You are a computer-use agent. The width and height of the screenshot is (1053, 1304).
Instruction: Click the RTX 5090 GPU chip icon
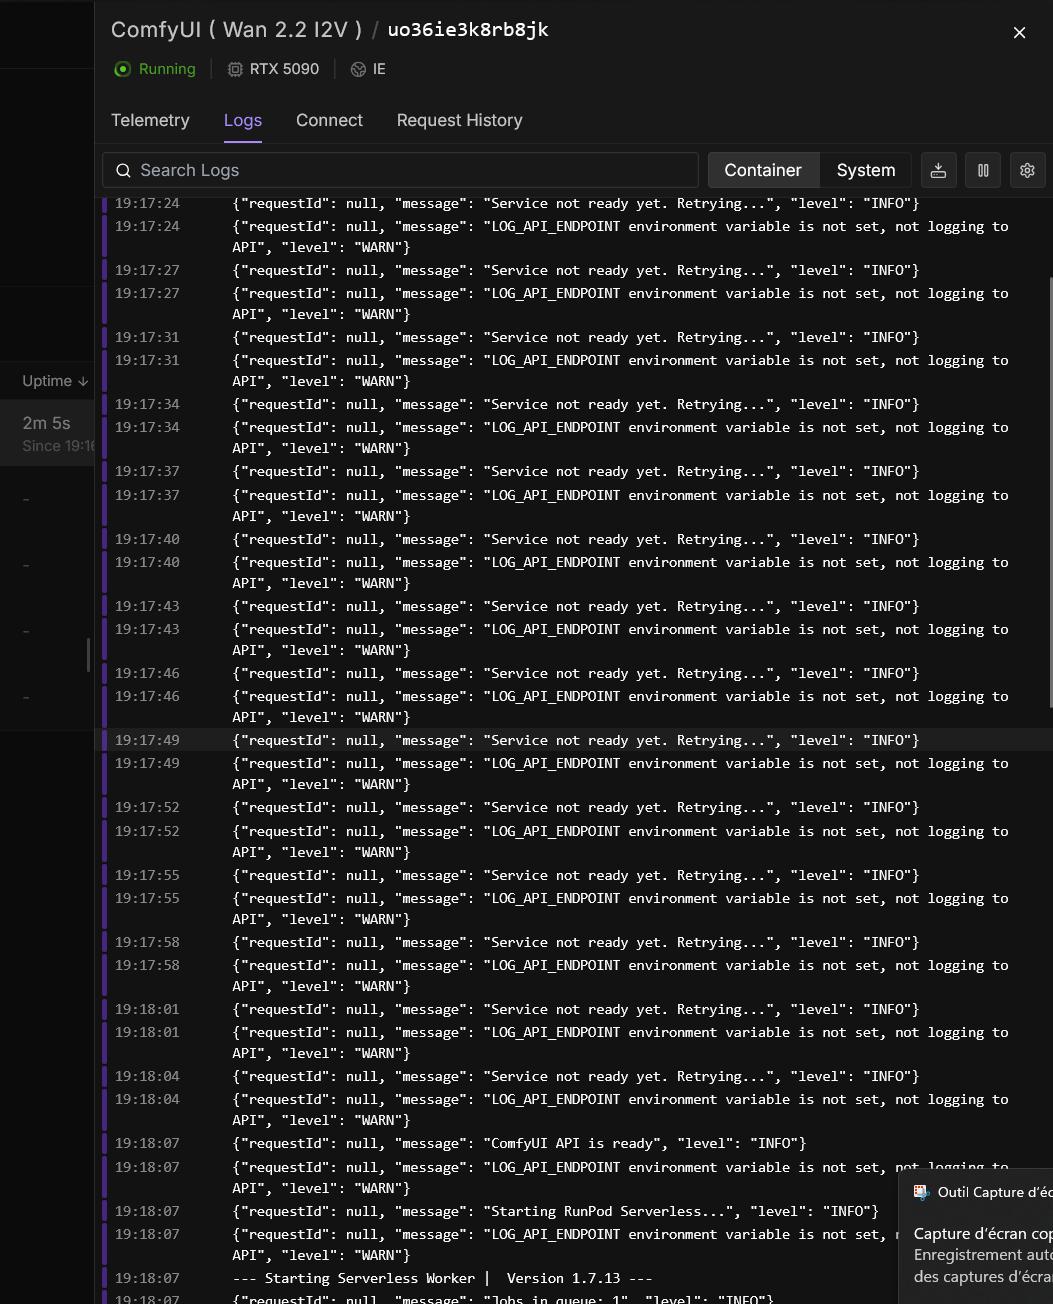[x=235, y=69]
